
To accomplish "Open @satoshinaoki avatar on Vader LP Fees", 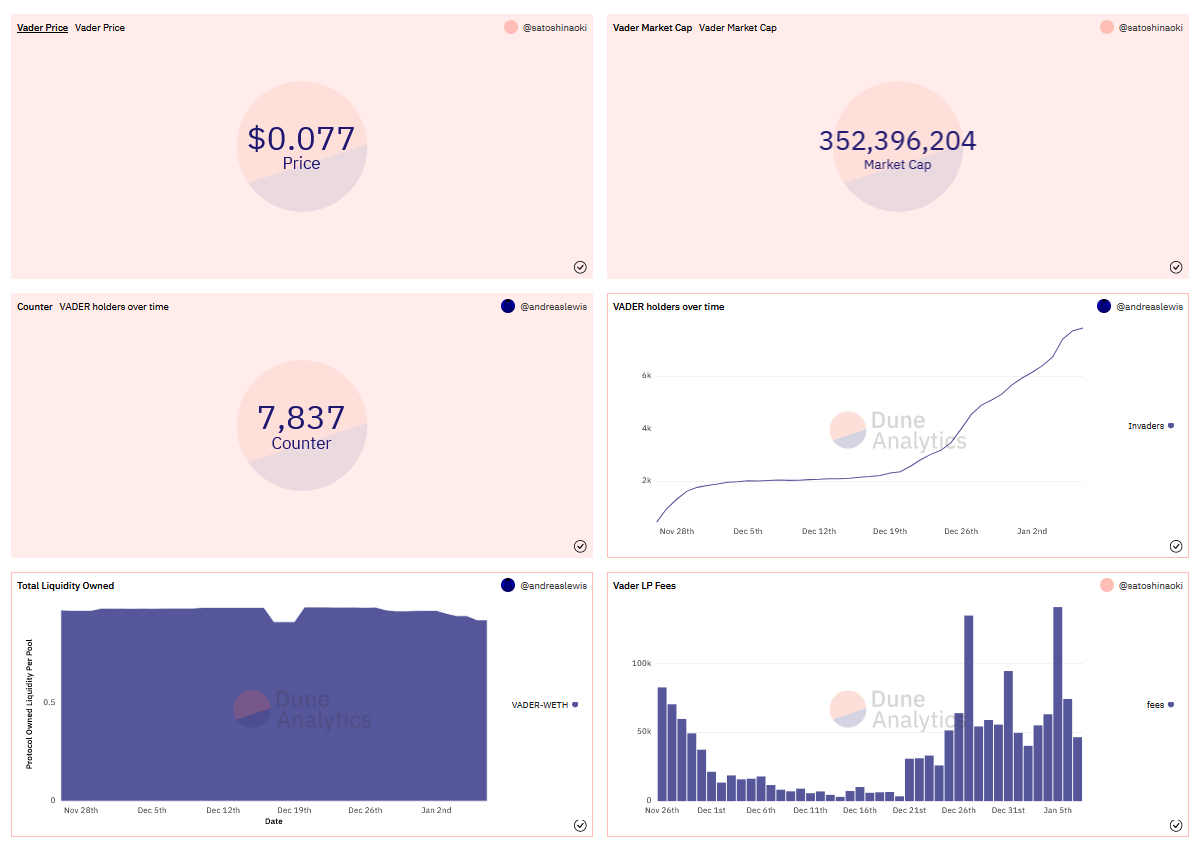I will 1106,585.
